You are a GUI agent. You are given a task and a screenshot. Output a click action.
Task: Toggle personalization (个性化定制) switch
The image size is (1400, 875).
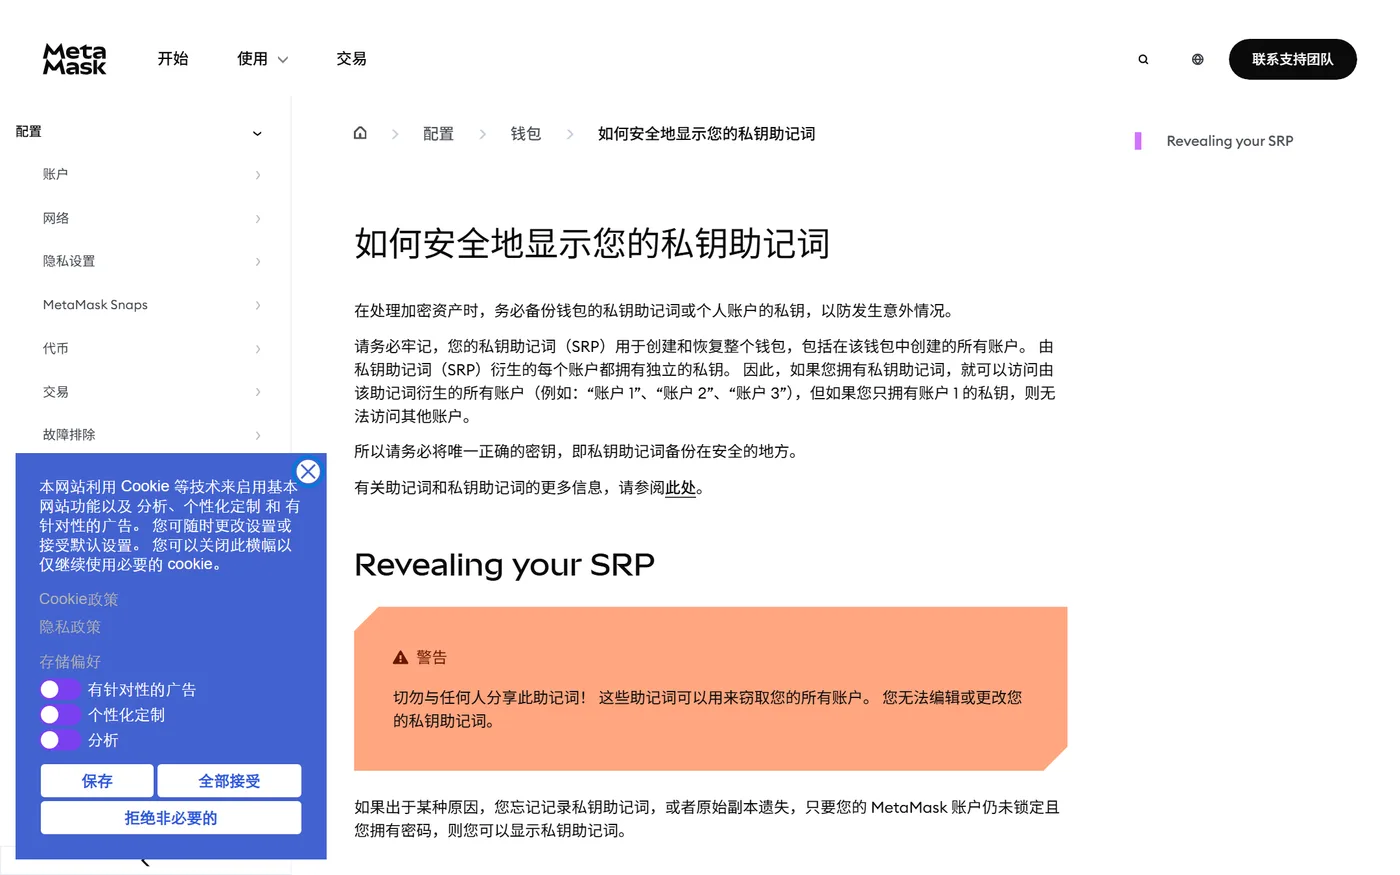pyautogui.click(x=60, y=714)
